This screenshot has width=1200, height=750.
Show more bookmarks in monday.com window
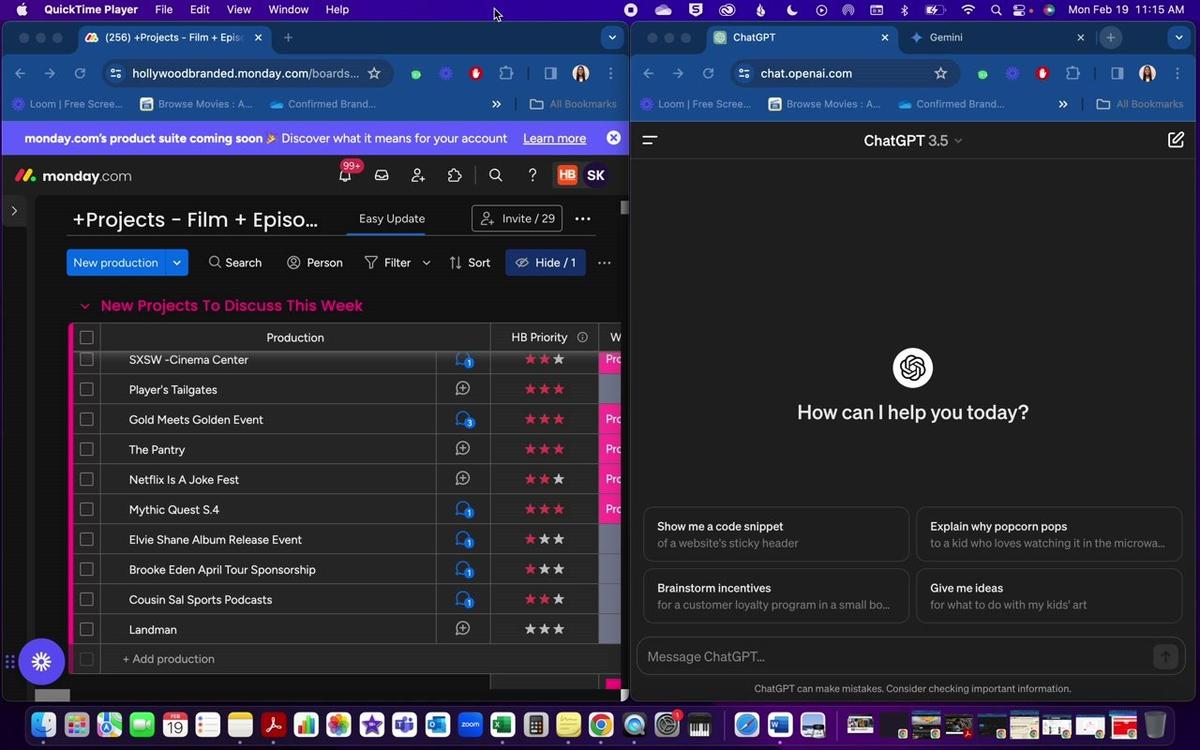click(496, 104)
